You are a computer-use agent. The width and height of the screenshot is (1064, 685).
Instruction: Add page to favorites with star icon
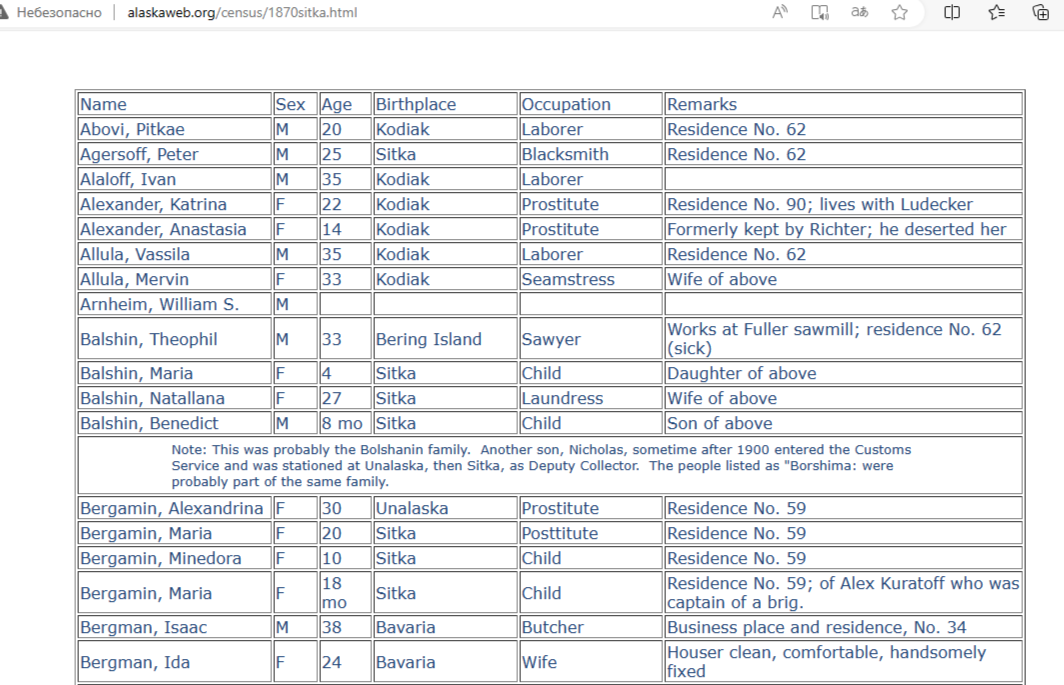click(900, 12)
